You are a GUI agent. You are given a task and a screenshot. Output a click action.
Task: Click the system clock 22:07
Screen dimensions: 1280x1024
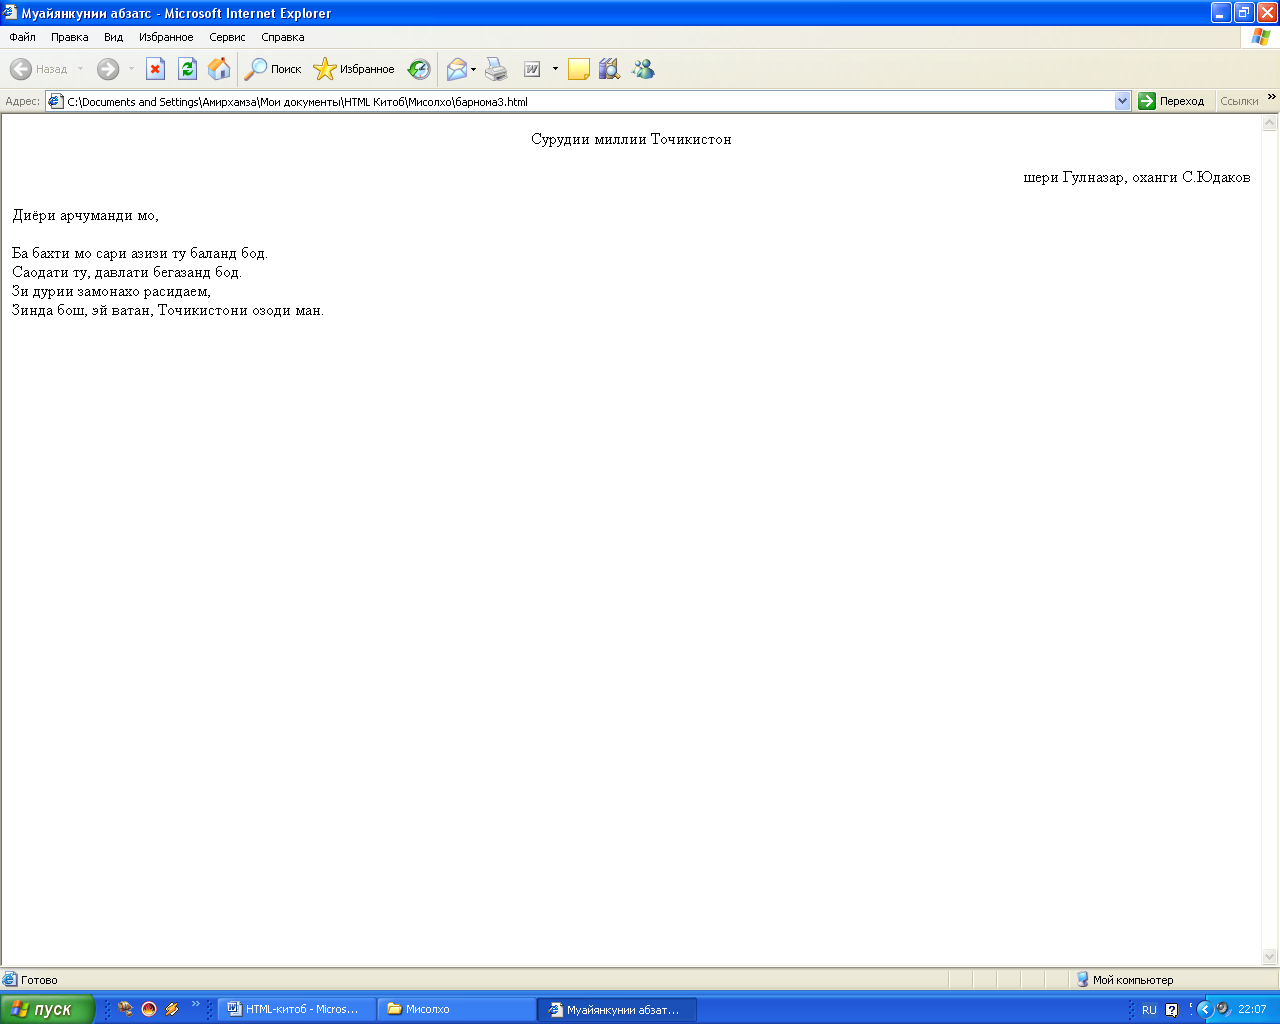point(1252,1009)
